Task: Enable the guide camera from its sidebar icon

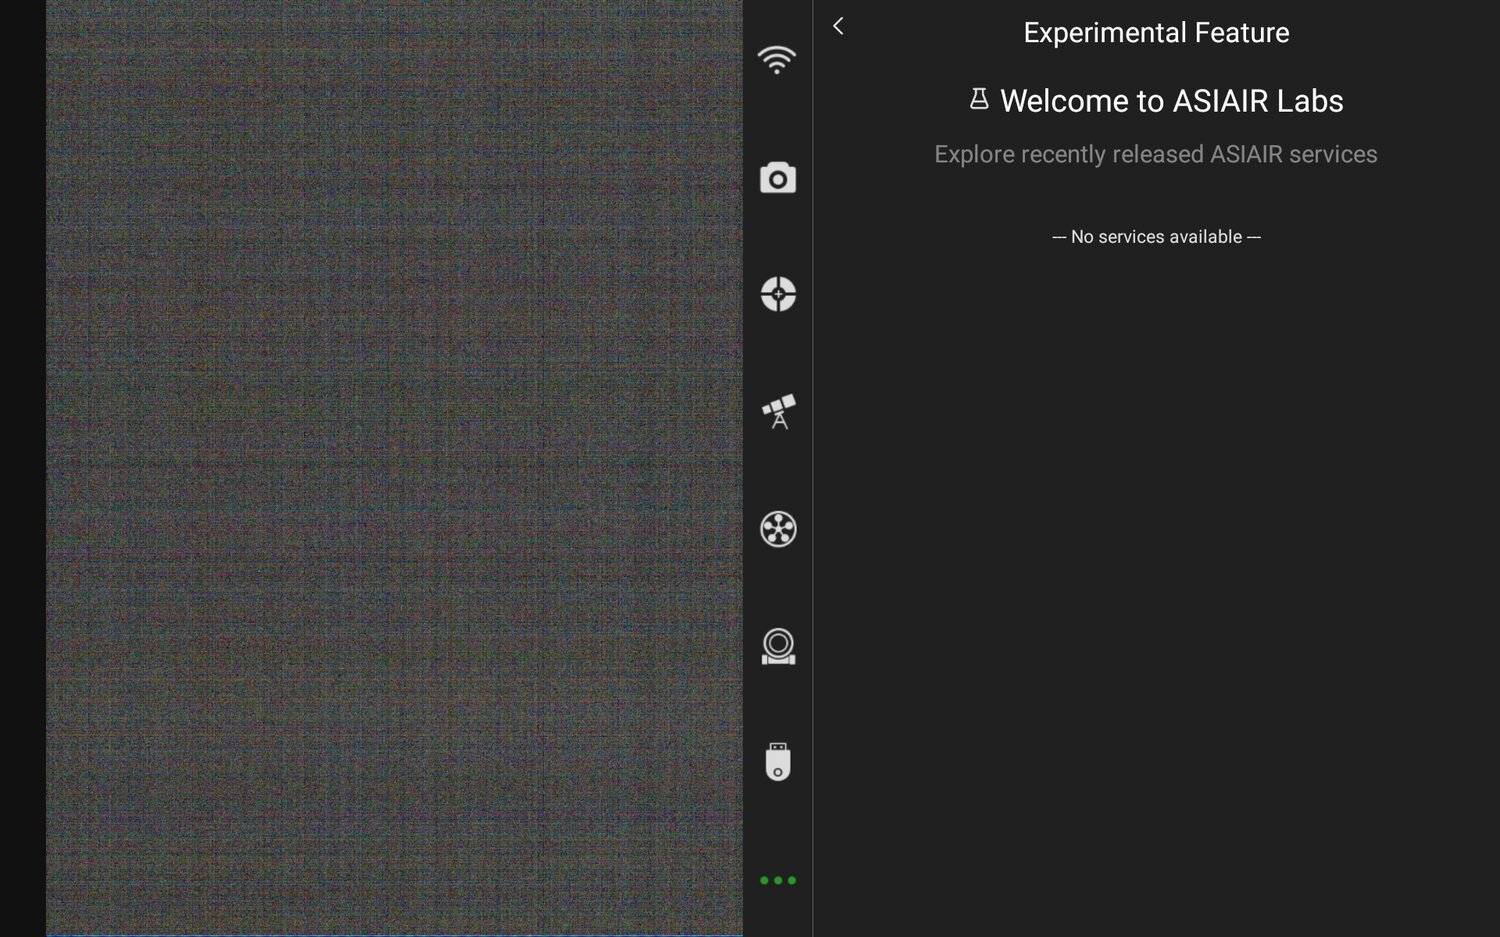Action: coord(778,647)
